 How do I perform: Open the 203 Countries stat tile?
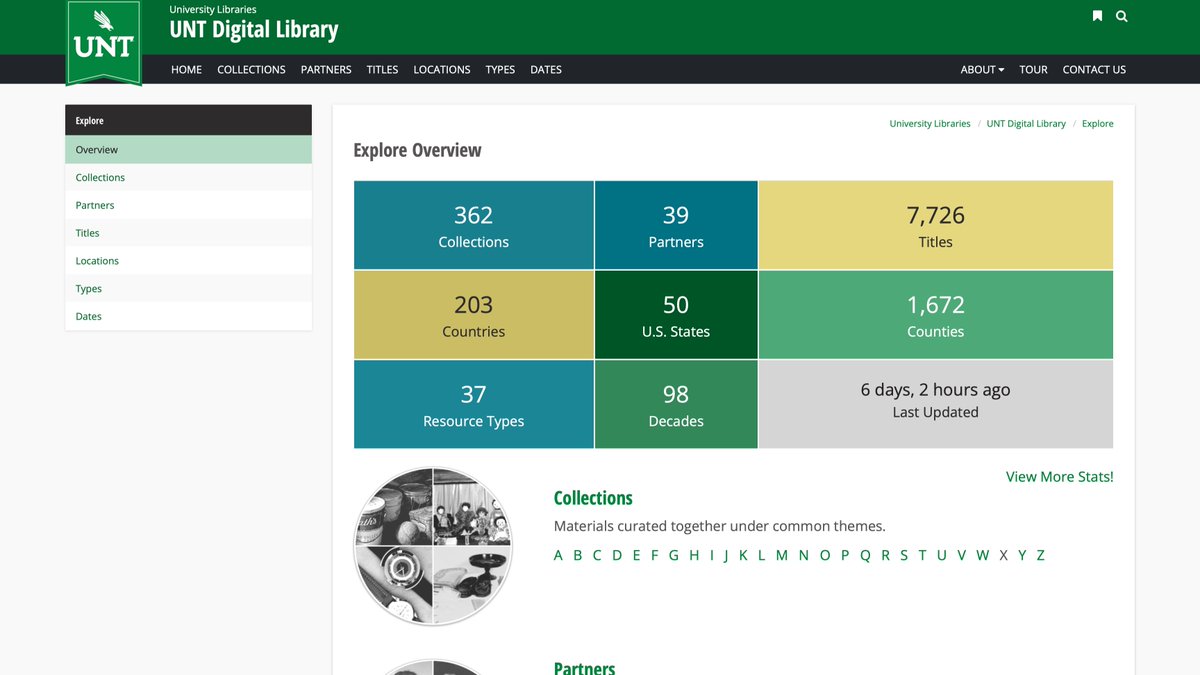pos(474,315)
